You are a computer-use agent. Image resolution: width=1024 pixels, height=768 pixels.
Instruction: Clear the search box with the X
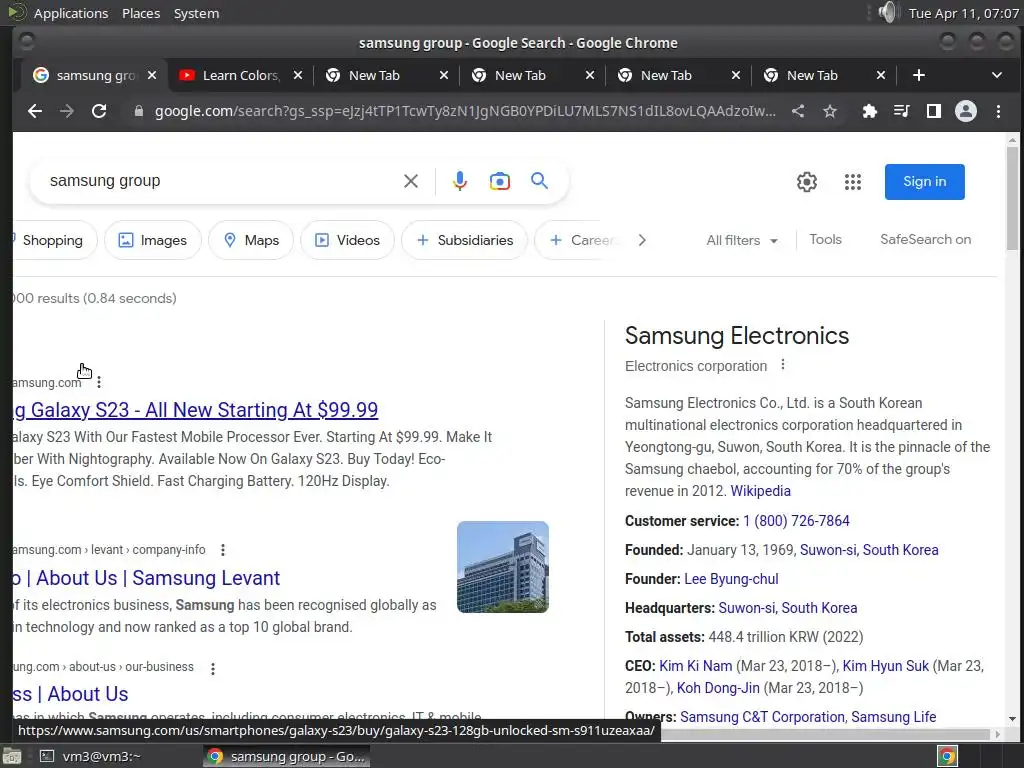411,181
